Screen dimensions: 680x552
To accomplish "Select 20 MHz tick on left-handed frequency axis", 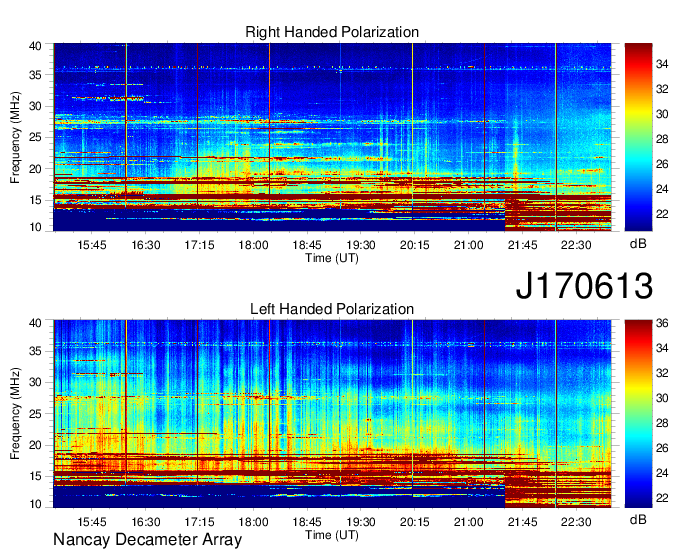I will [x=36, y=445].
